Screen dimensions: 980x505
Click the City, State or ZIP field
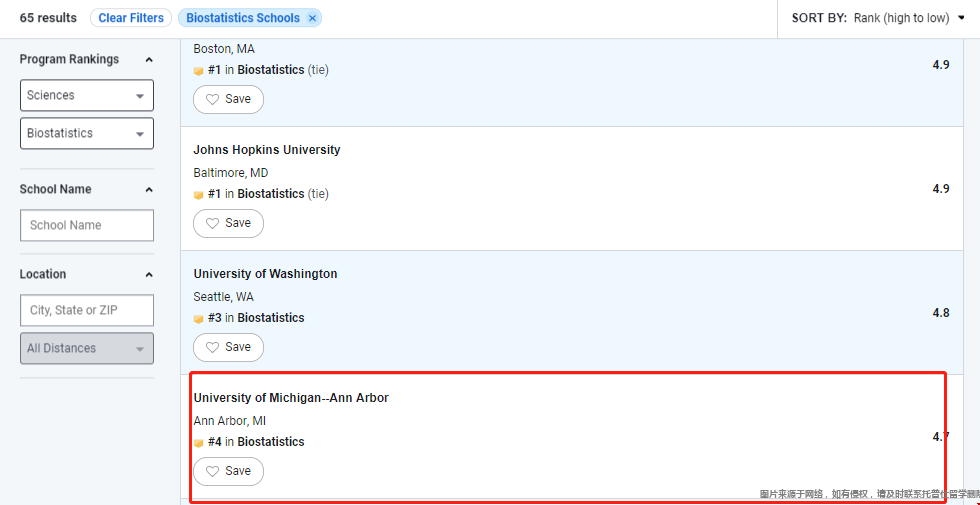87,311
